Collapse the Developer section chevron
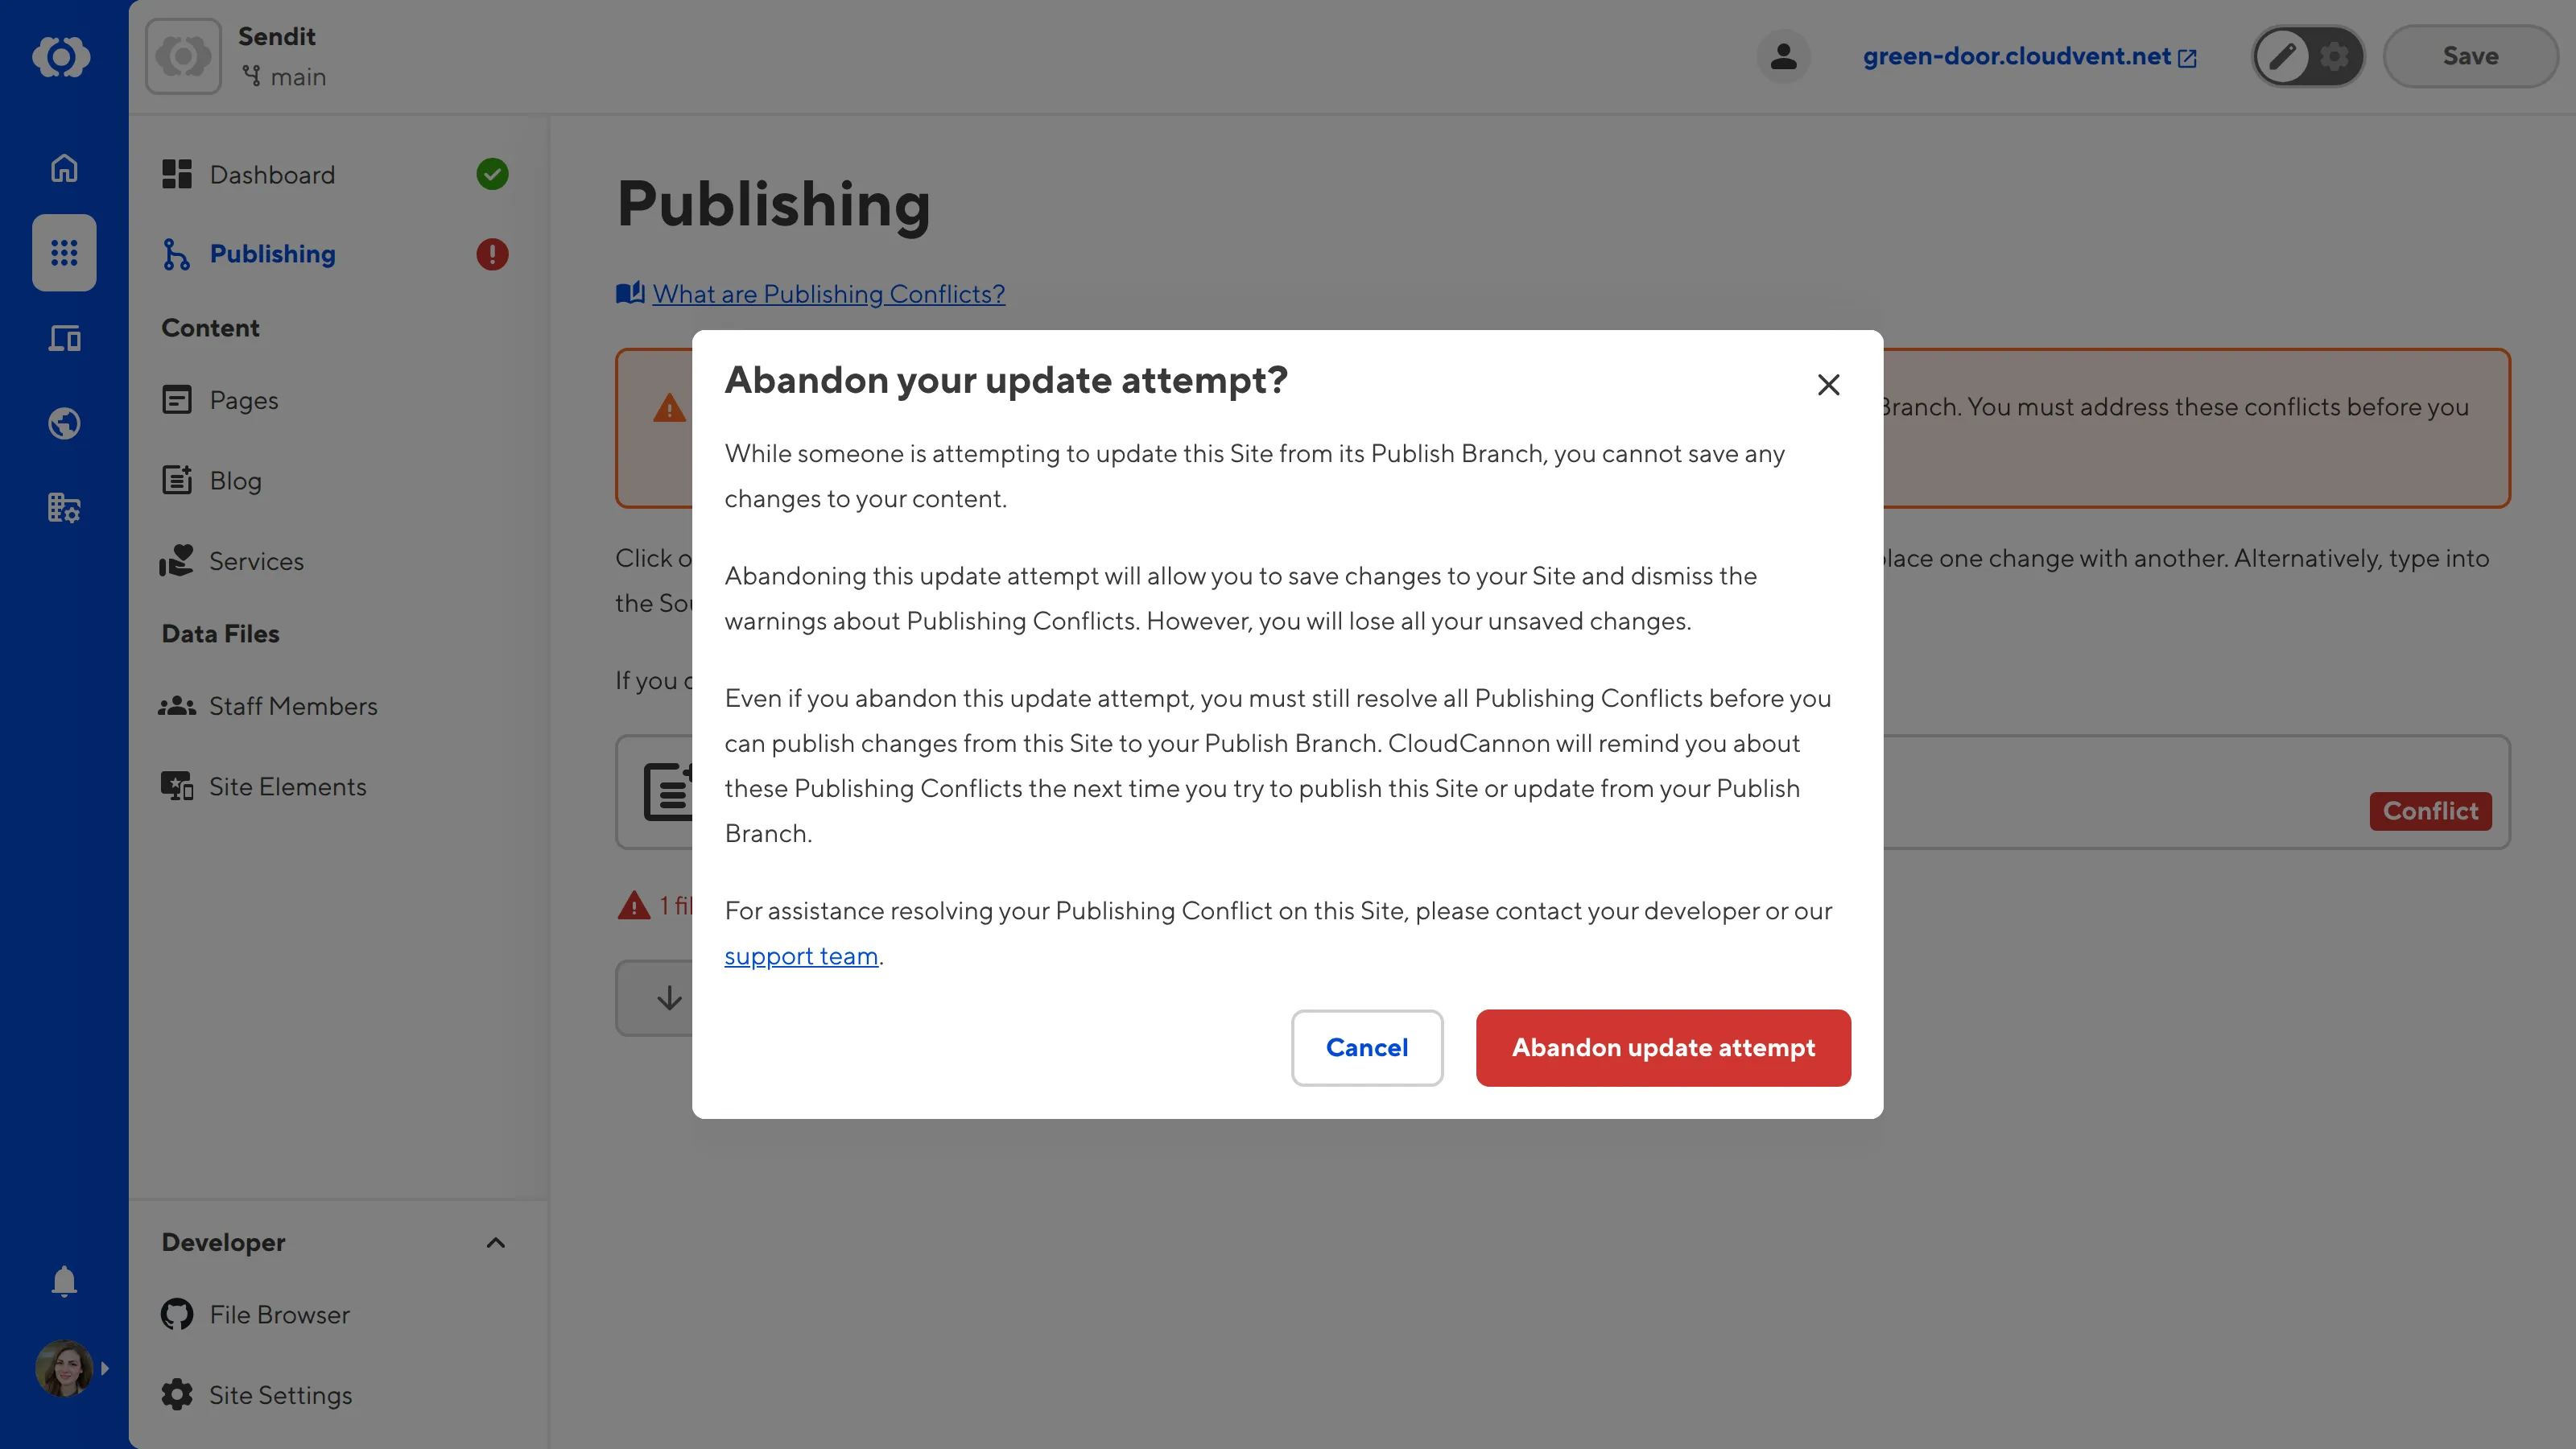This screenshot has width=2576, height=1449. pyautogui.click(x=495, y=1242)
